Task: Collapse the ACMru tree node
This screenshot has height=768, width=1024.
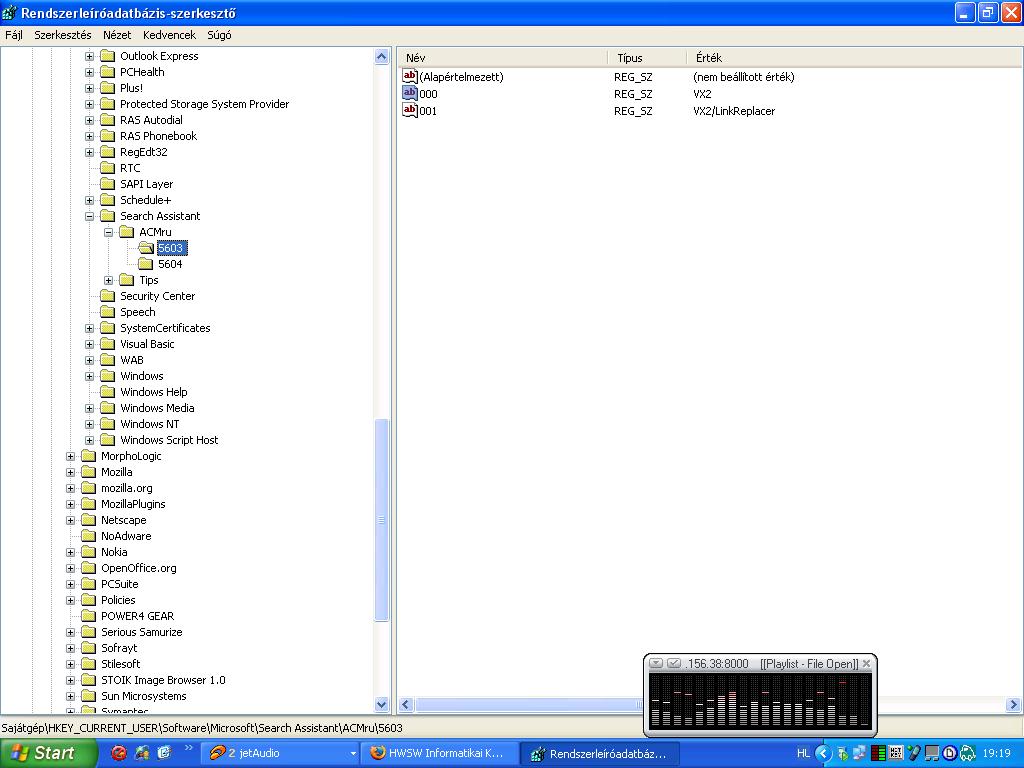Action: tap(108, 232)
